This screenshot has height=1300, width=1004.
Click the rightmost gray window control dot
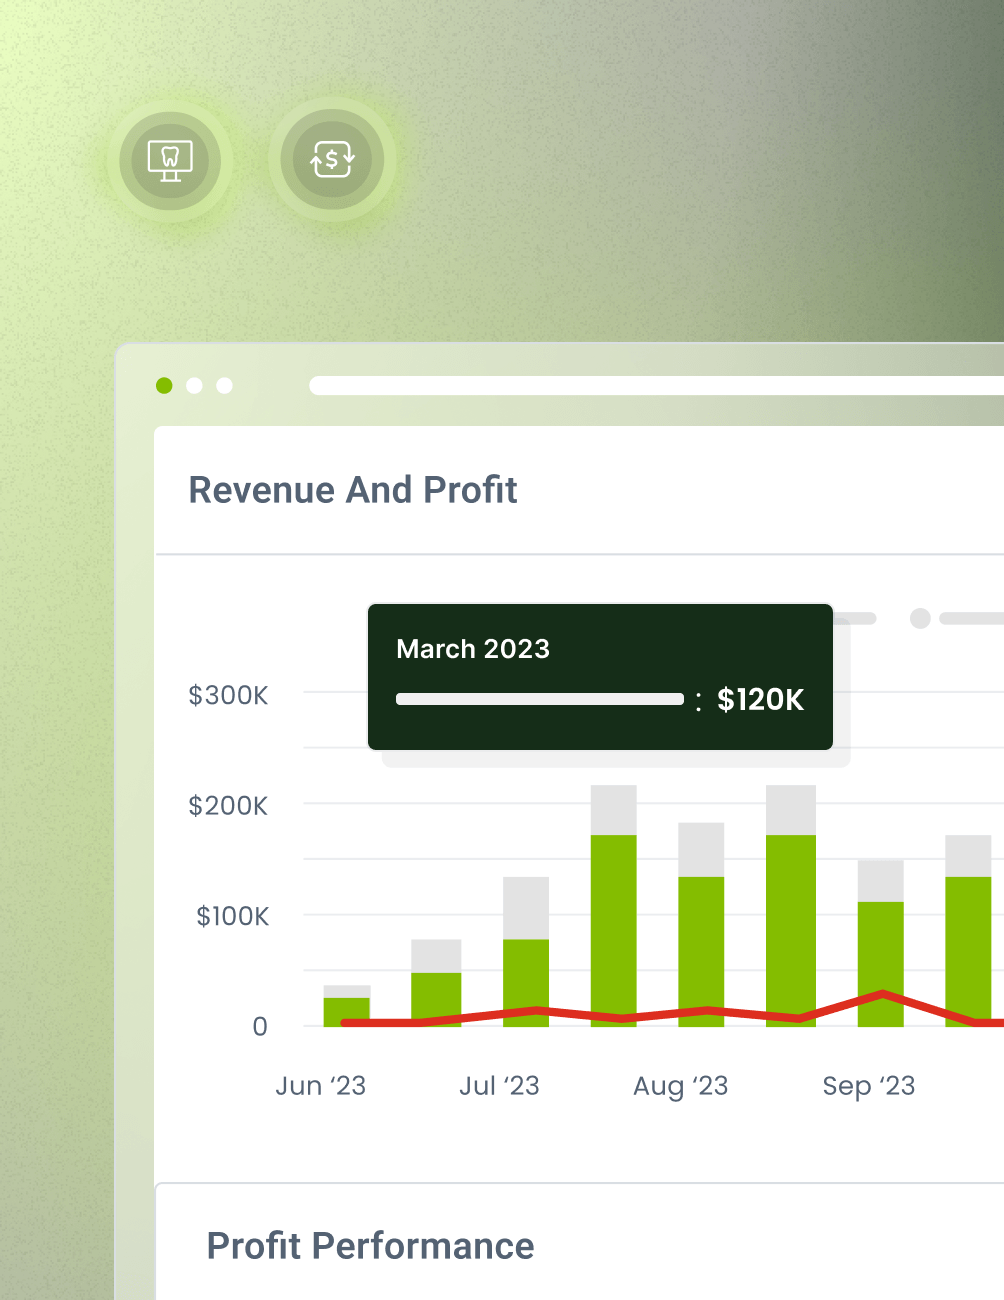(225, 386)
